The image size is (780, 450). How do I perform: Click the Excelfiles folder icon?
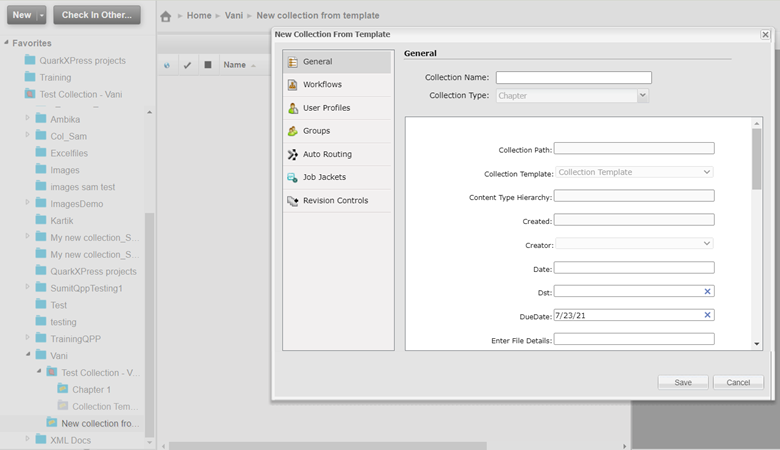tap(41, 152)
